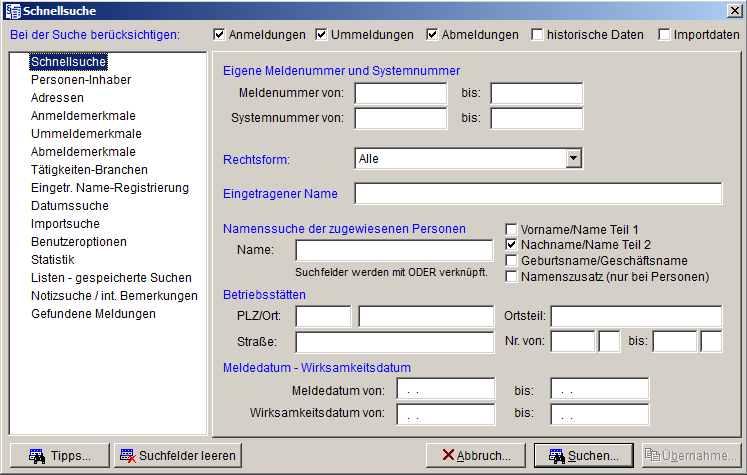747x475 pixels.
Task: Open Gefundene Meldungen list entry
Action: click(93, 314)
